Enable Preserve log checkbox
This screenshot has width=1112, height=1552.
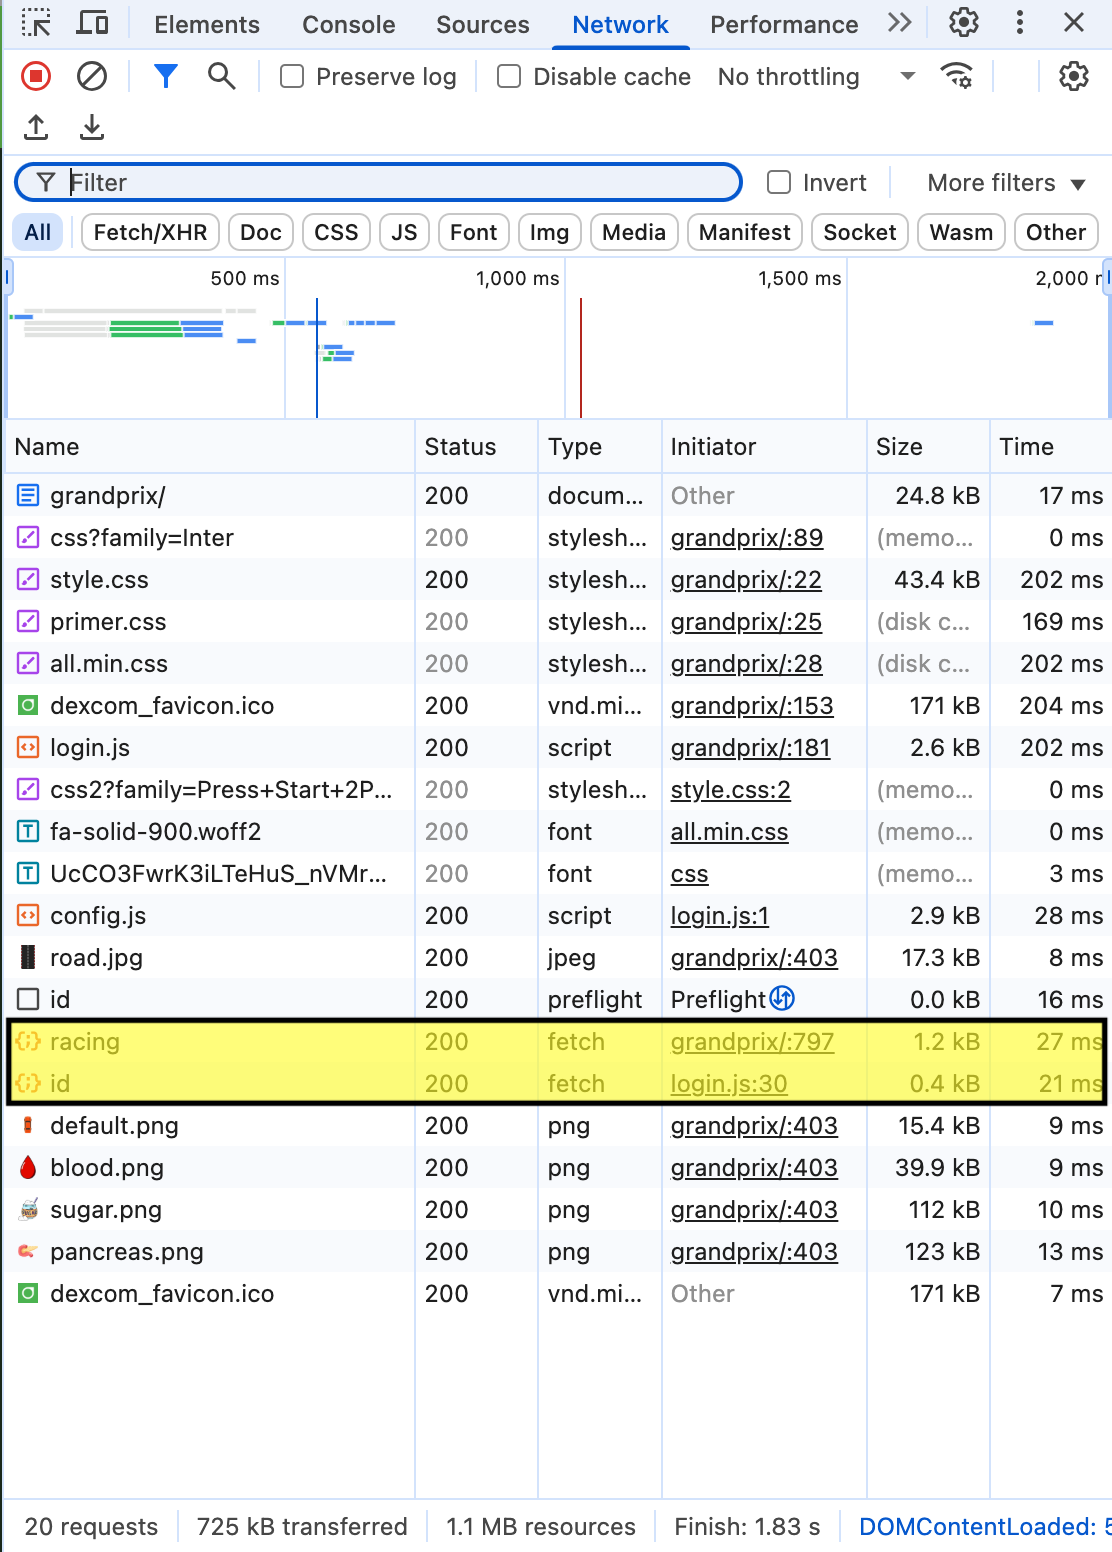(292, 76)
